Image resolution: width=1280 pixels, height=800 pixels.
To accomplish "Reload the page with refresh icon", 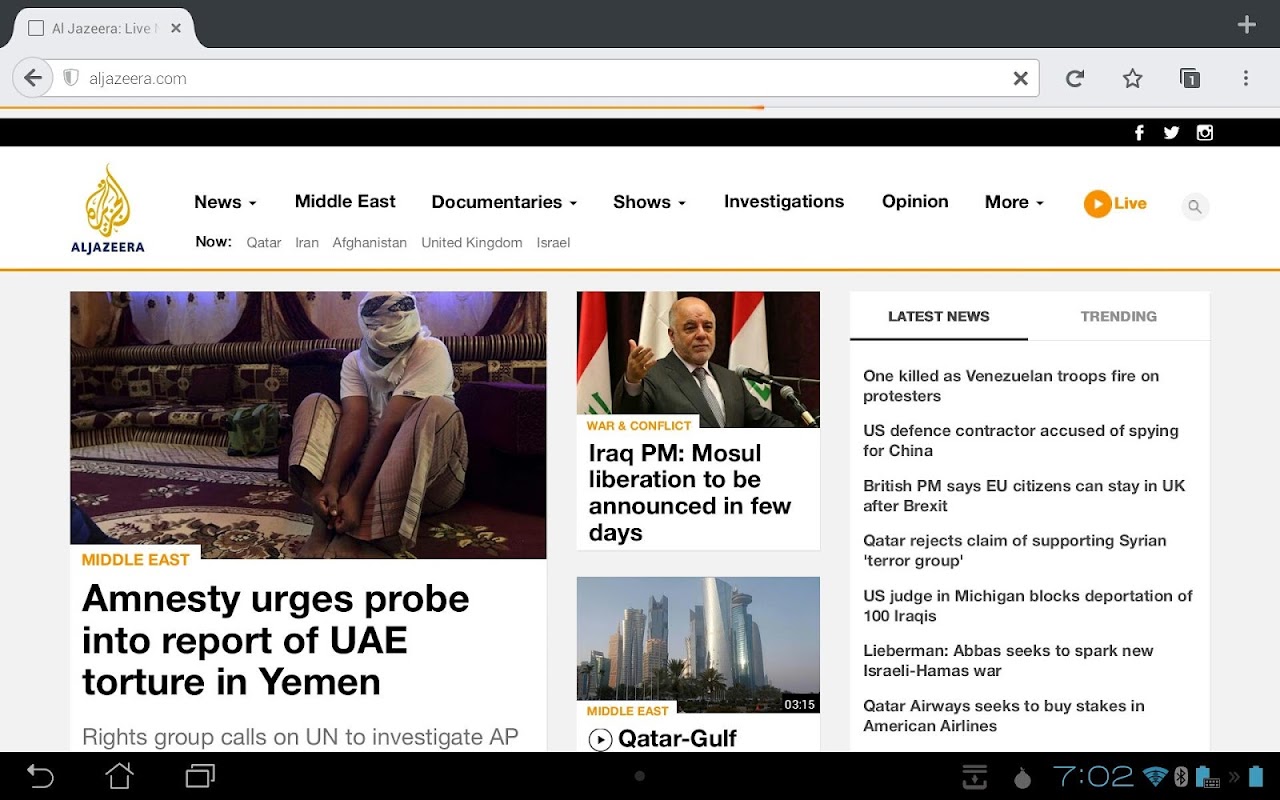I will [1075, 78].
